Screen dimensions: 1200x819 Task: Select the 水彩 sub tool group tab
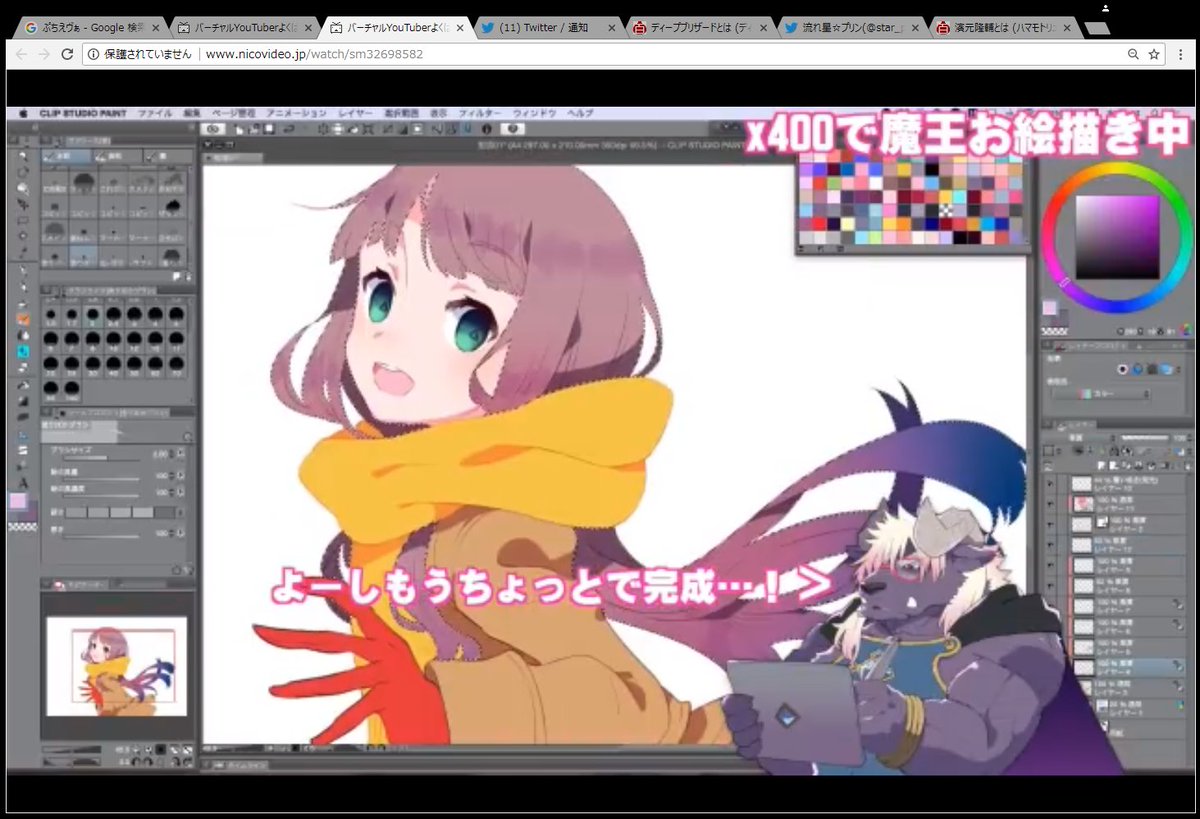68,157
